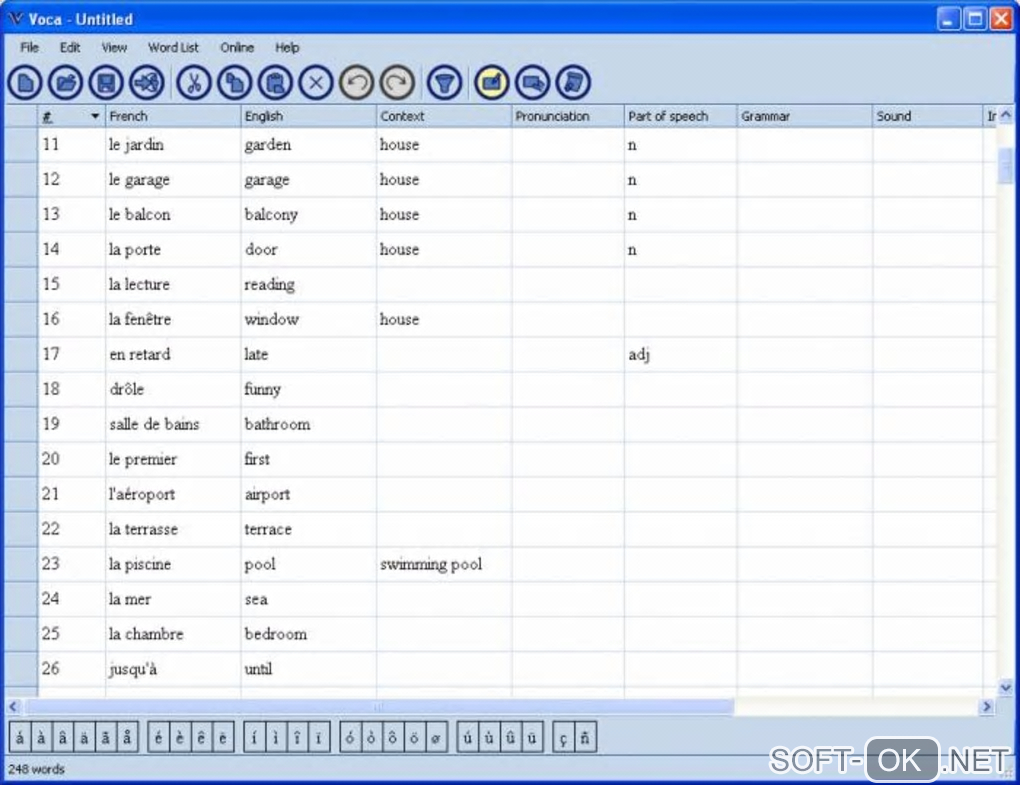Sort by the French column header
Image resolution: width=1020 pixels, height=785 pixels.
(x=173, y=116)
